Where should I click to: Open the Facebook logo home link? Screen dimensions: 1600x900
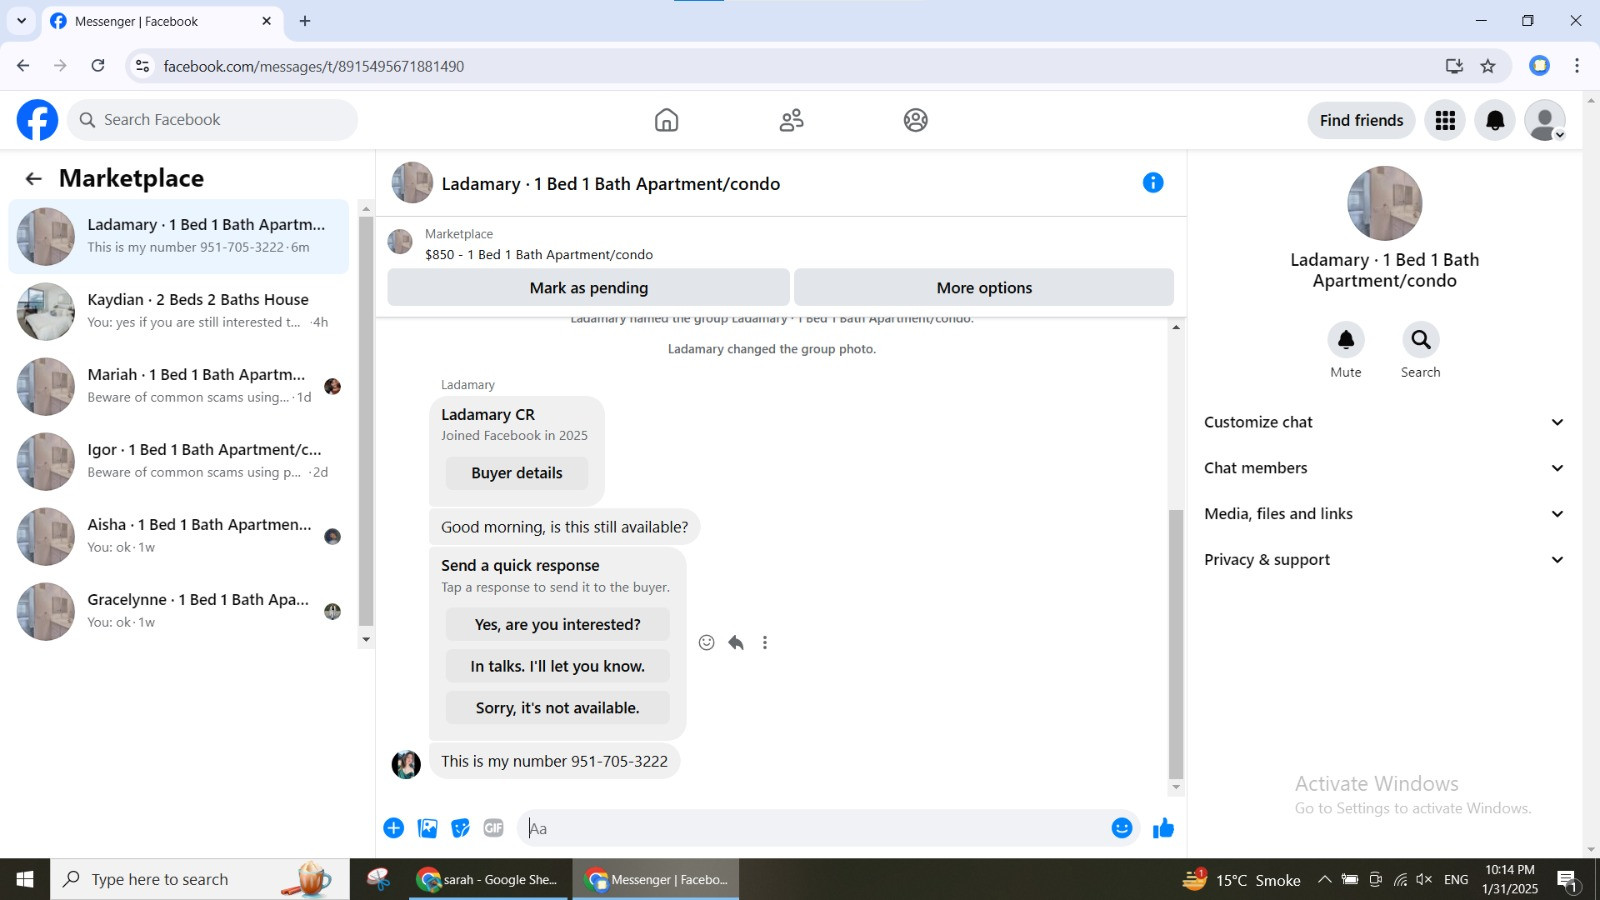[37, 120]
